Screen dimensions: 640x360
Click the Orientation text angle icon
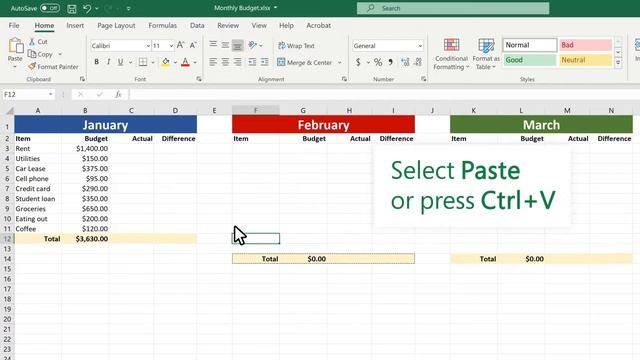(252, 44)
